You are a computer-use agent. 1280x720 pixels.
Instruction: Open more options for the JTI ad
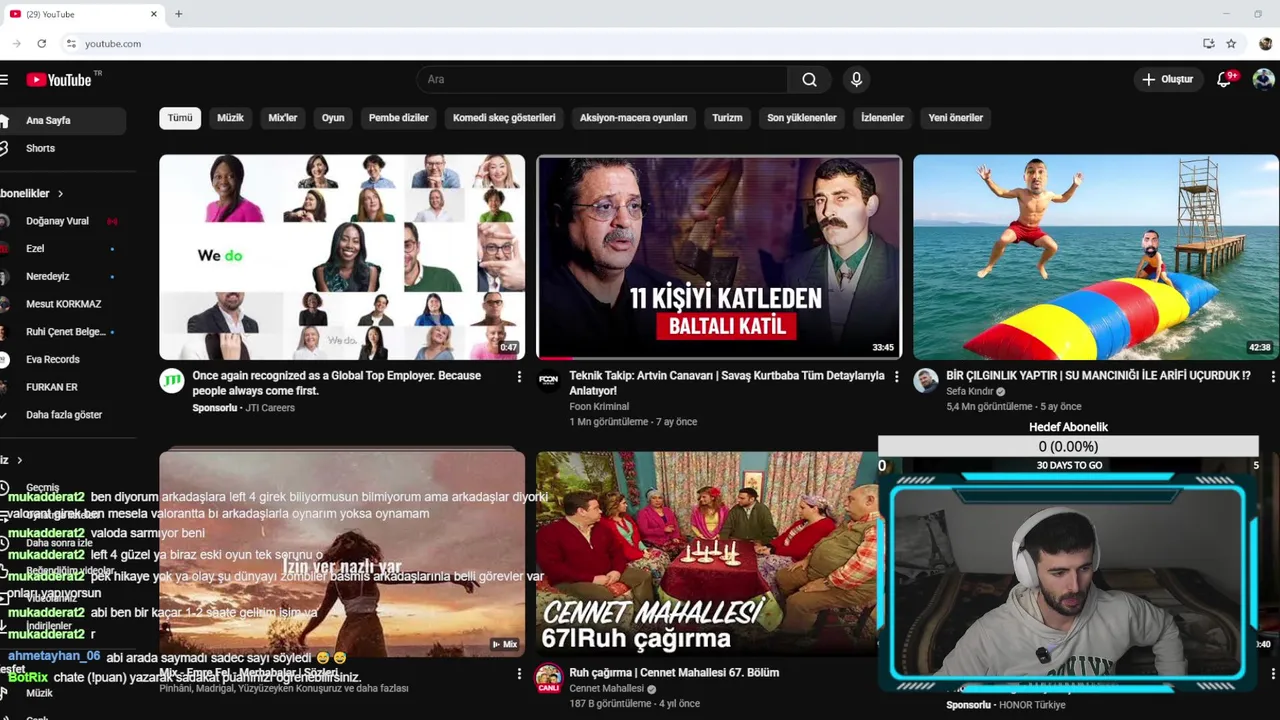(x=519, y=377)
